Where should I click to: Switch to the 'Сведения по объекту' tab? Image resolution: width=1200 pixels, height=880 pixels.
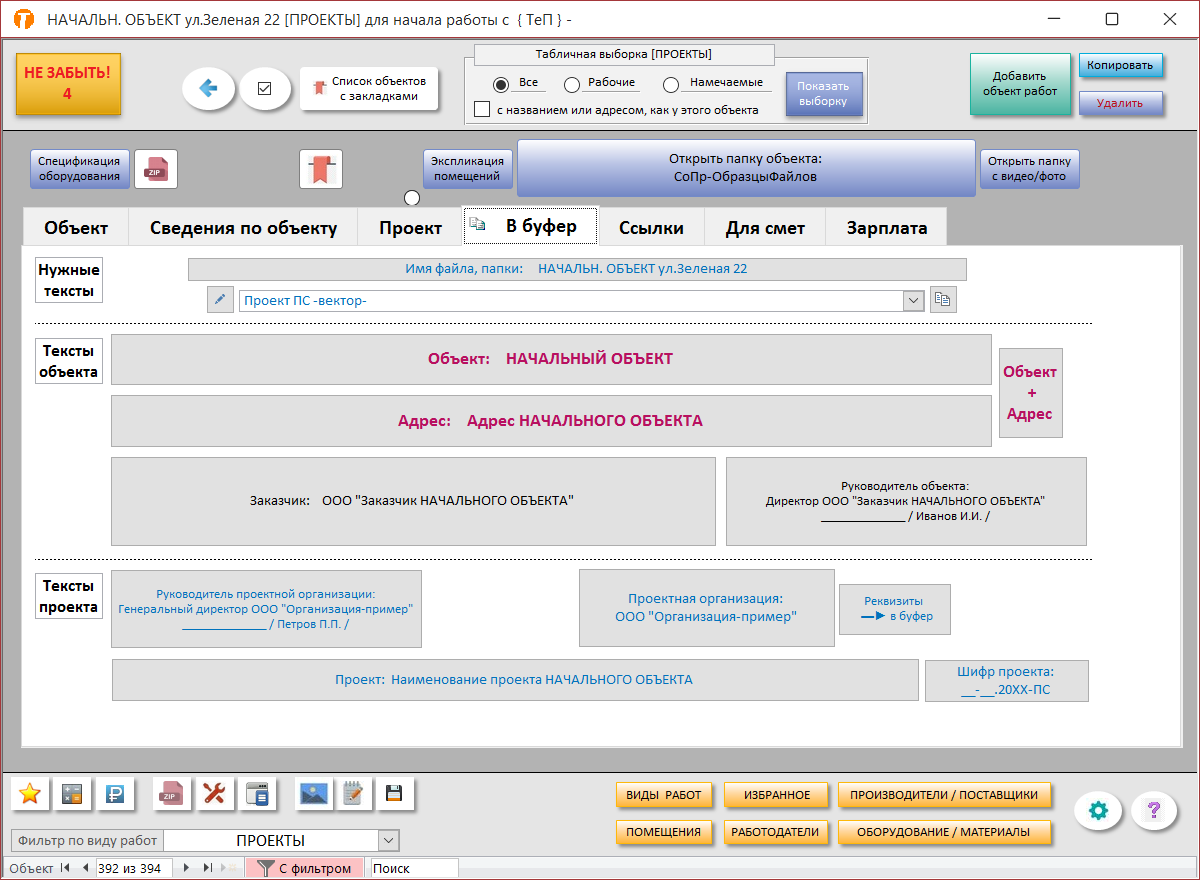[243, 228]
